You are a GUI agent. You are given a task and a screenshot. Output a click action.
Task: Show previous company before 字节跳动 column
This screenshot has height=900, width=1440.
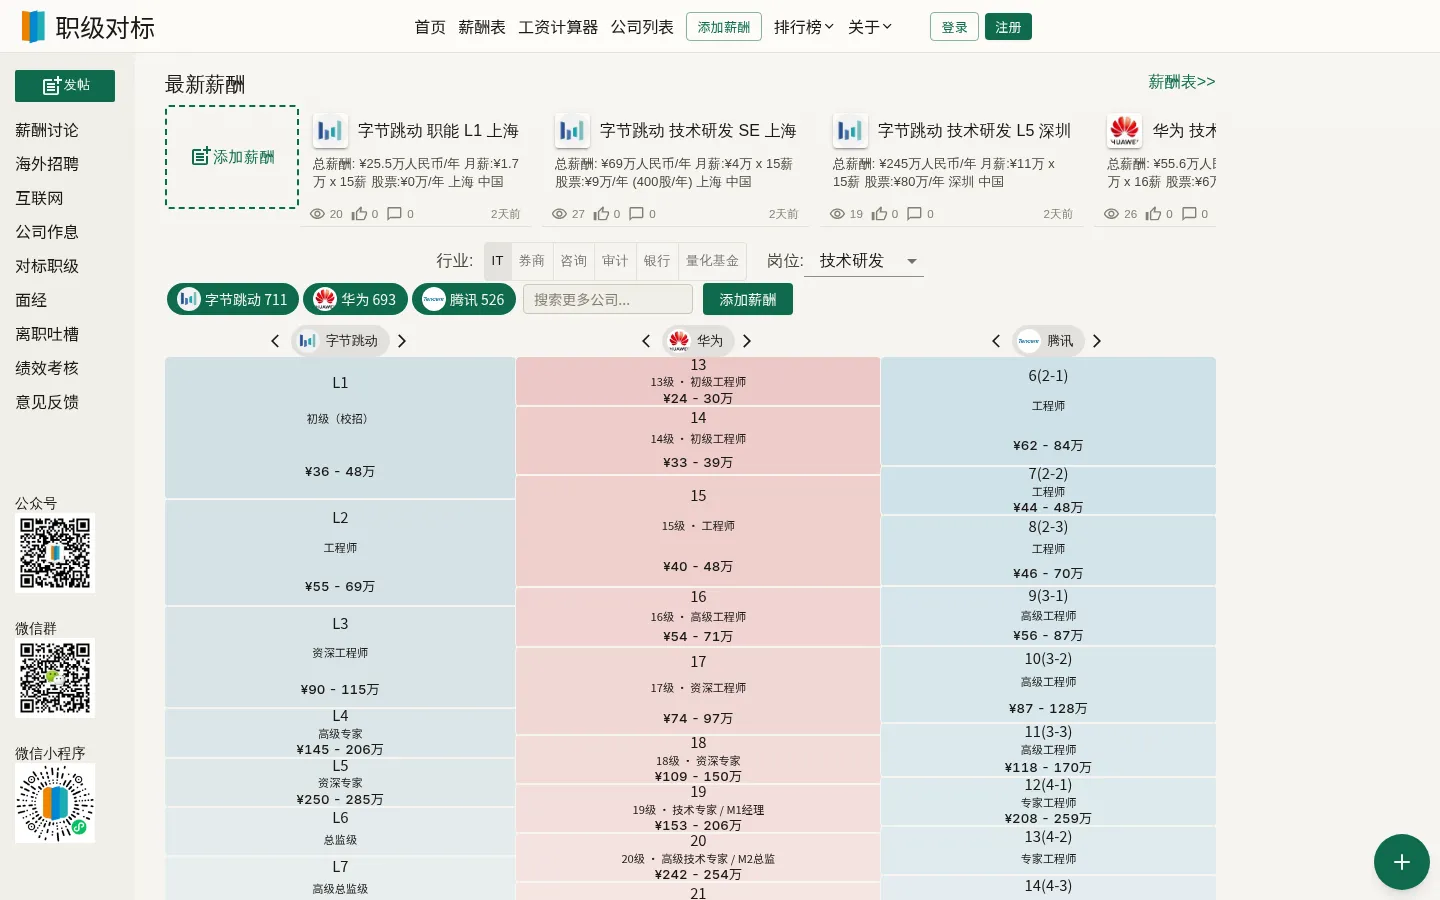[x=275, y=341]
